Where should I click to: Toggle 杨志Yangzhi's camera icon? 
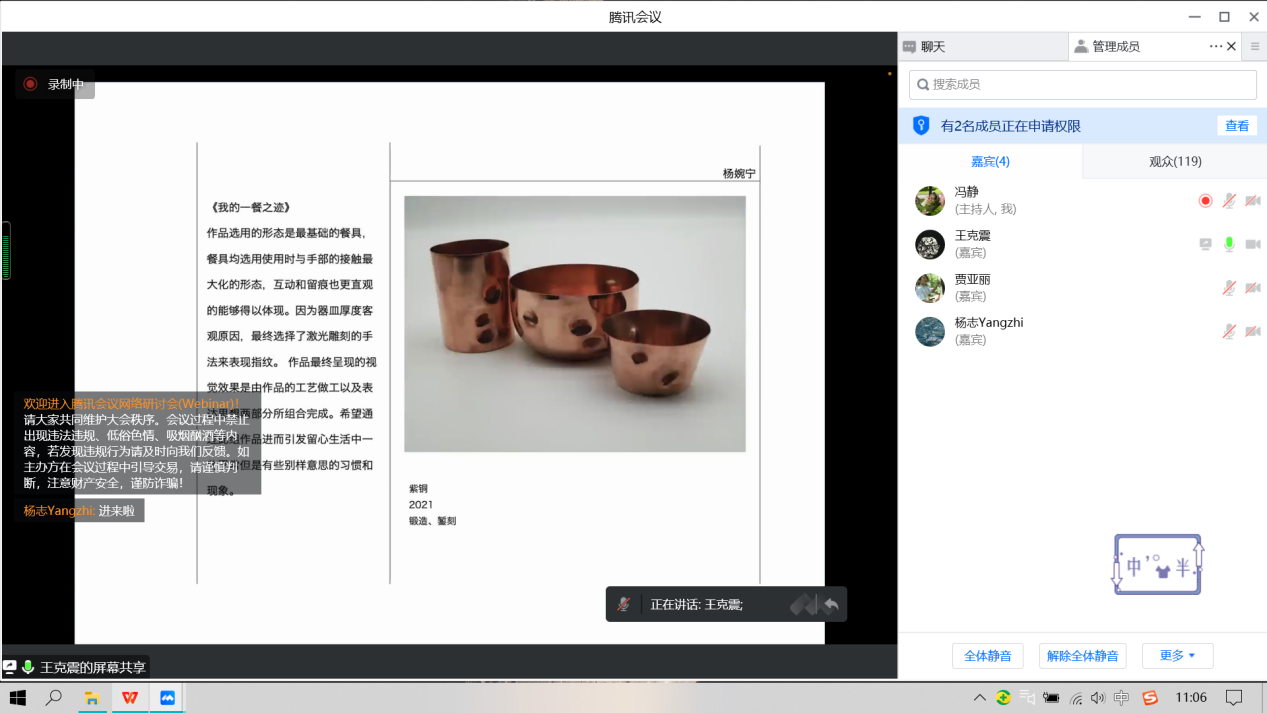click(1252, 331)
